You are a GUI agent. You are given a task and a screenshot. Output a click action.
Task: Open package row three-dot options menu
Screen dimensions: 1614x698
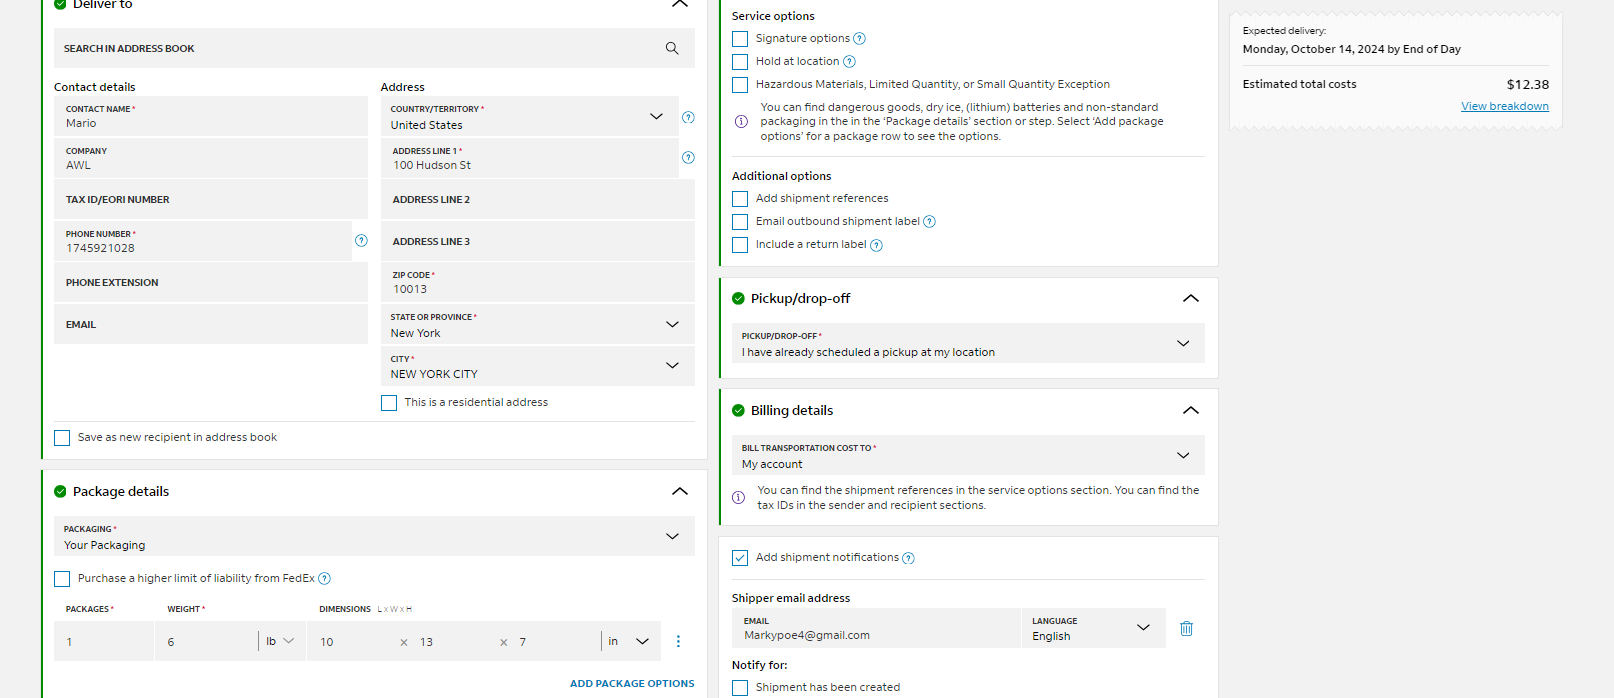(x=678, y=641)
